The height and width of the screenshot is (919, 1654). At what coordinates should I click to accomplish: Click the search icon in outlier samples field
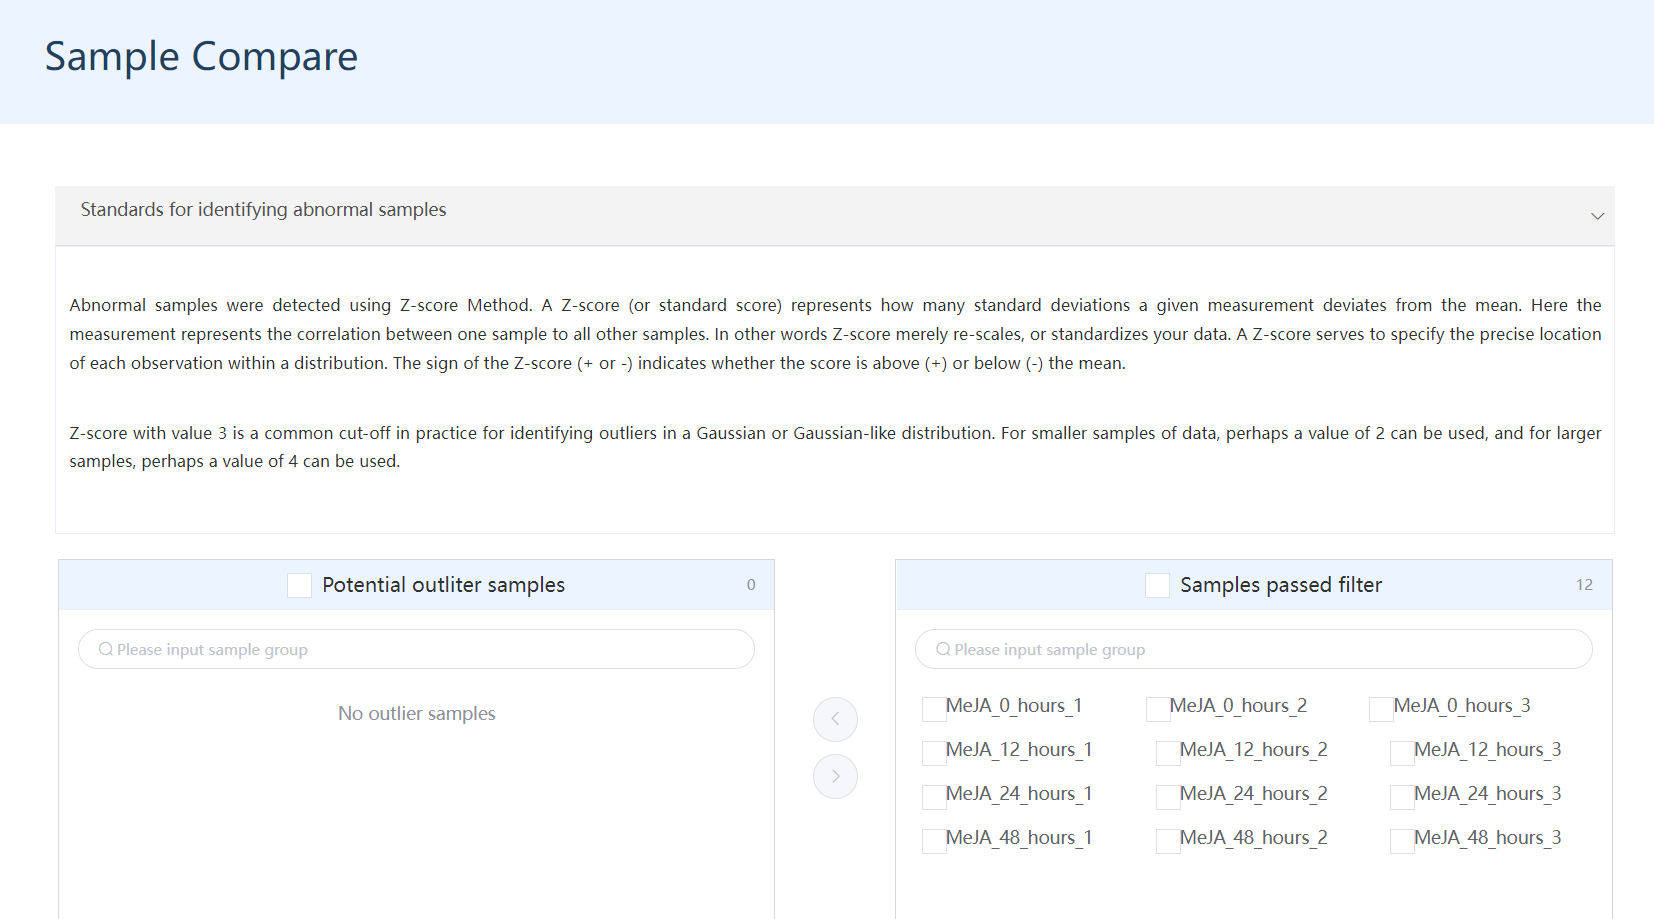pos(106,649)
